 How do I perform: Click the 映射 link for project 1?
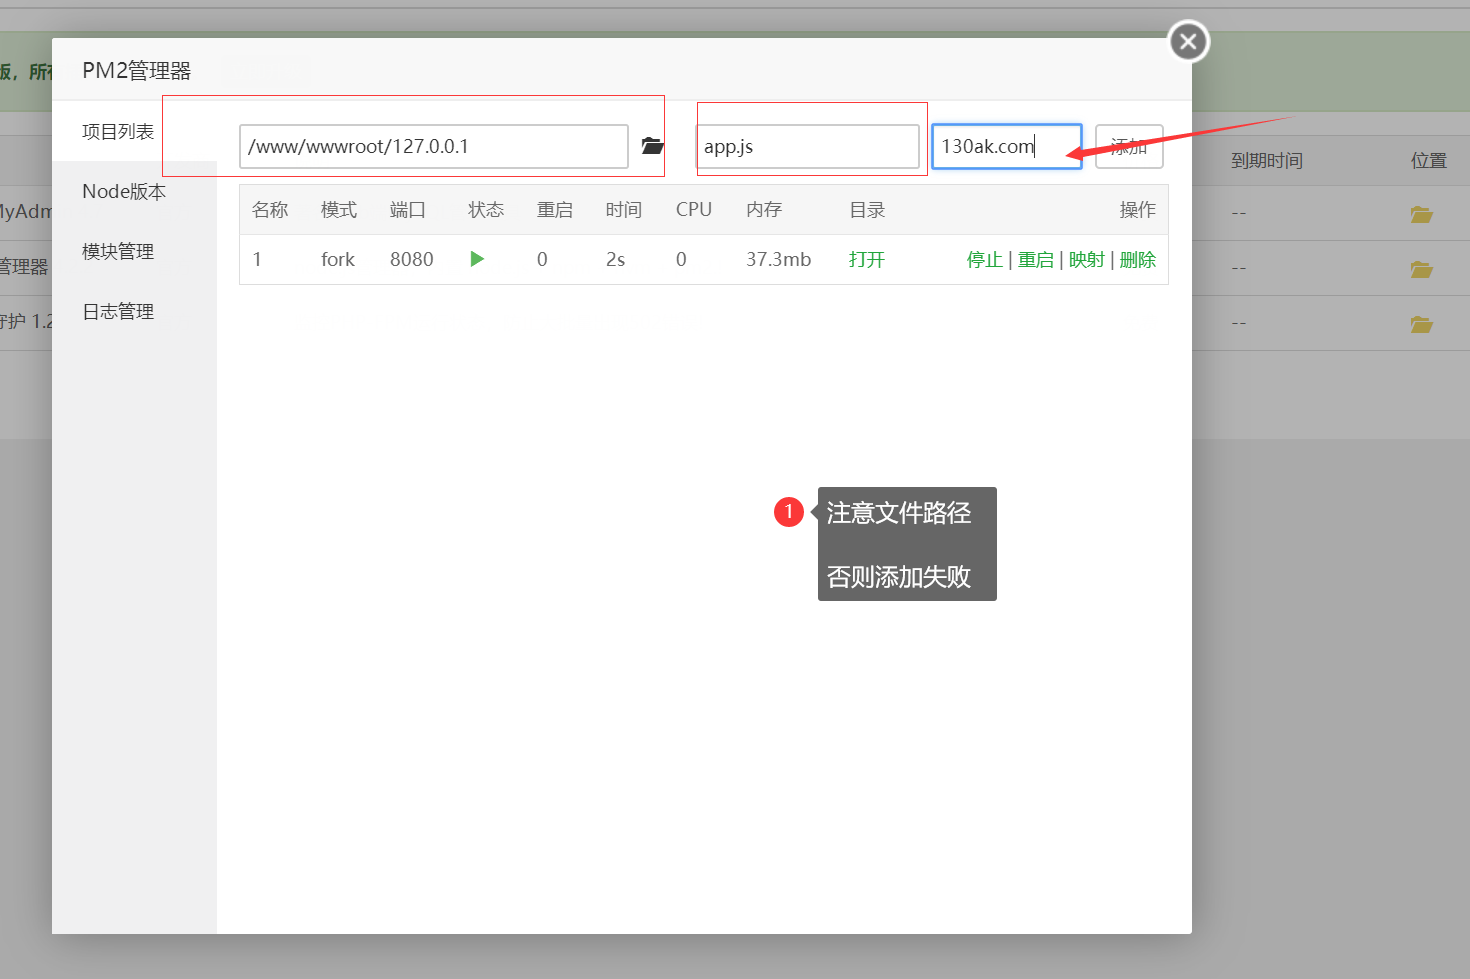(1086, 260)
